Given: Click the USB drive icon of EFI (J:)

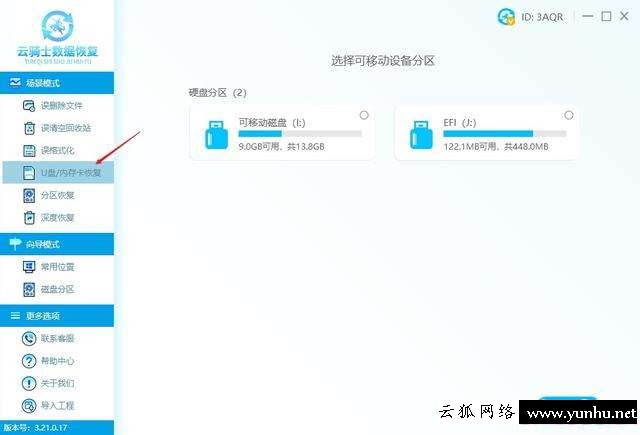Looking at the screenshot, I should coord(421,135).
